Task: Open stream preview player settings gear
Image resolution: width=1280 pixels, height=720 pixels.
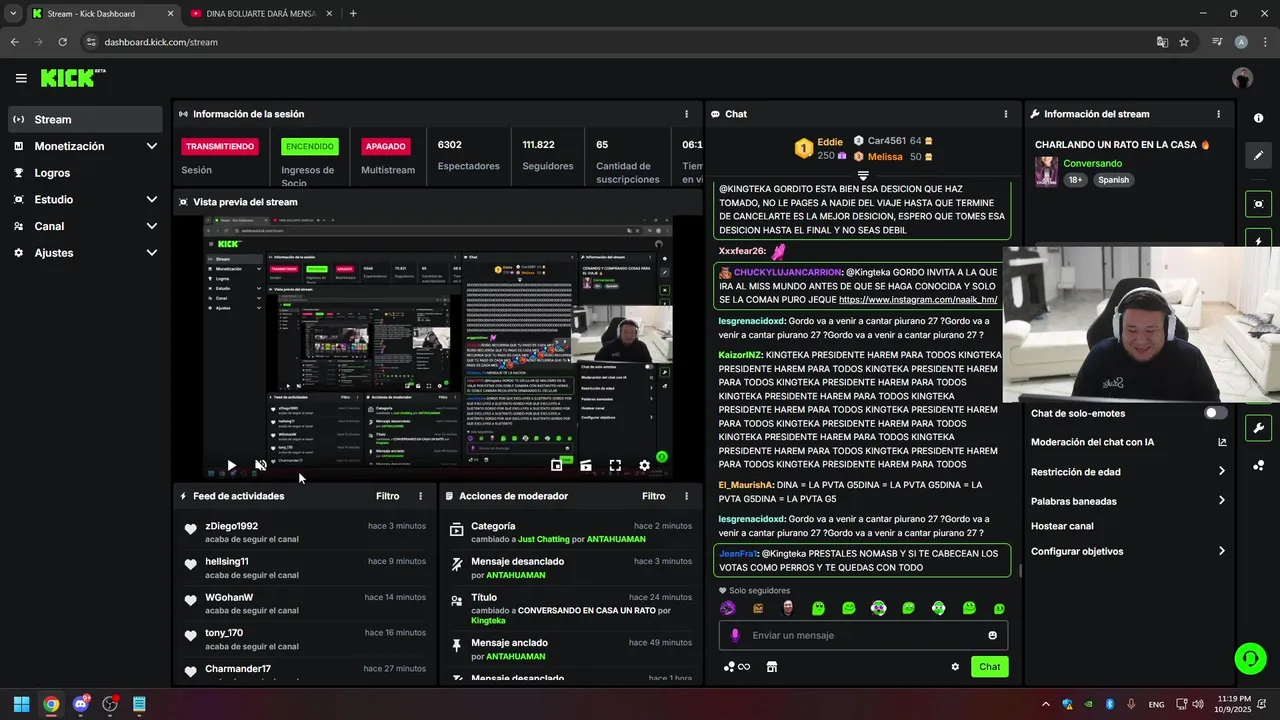Action: pos(644,465)
